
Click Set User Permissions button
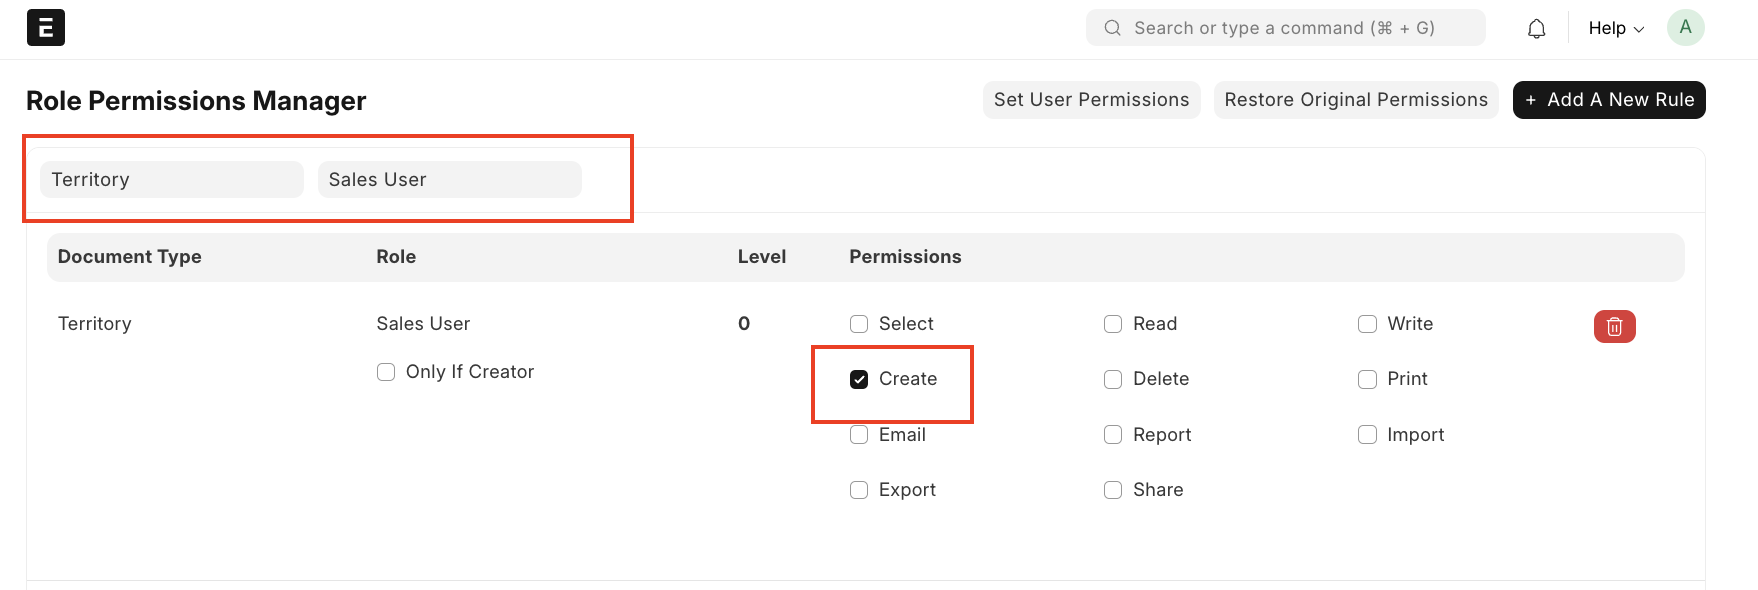pyautogui.click(x=1091, y=100)
